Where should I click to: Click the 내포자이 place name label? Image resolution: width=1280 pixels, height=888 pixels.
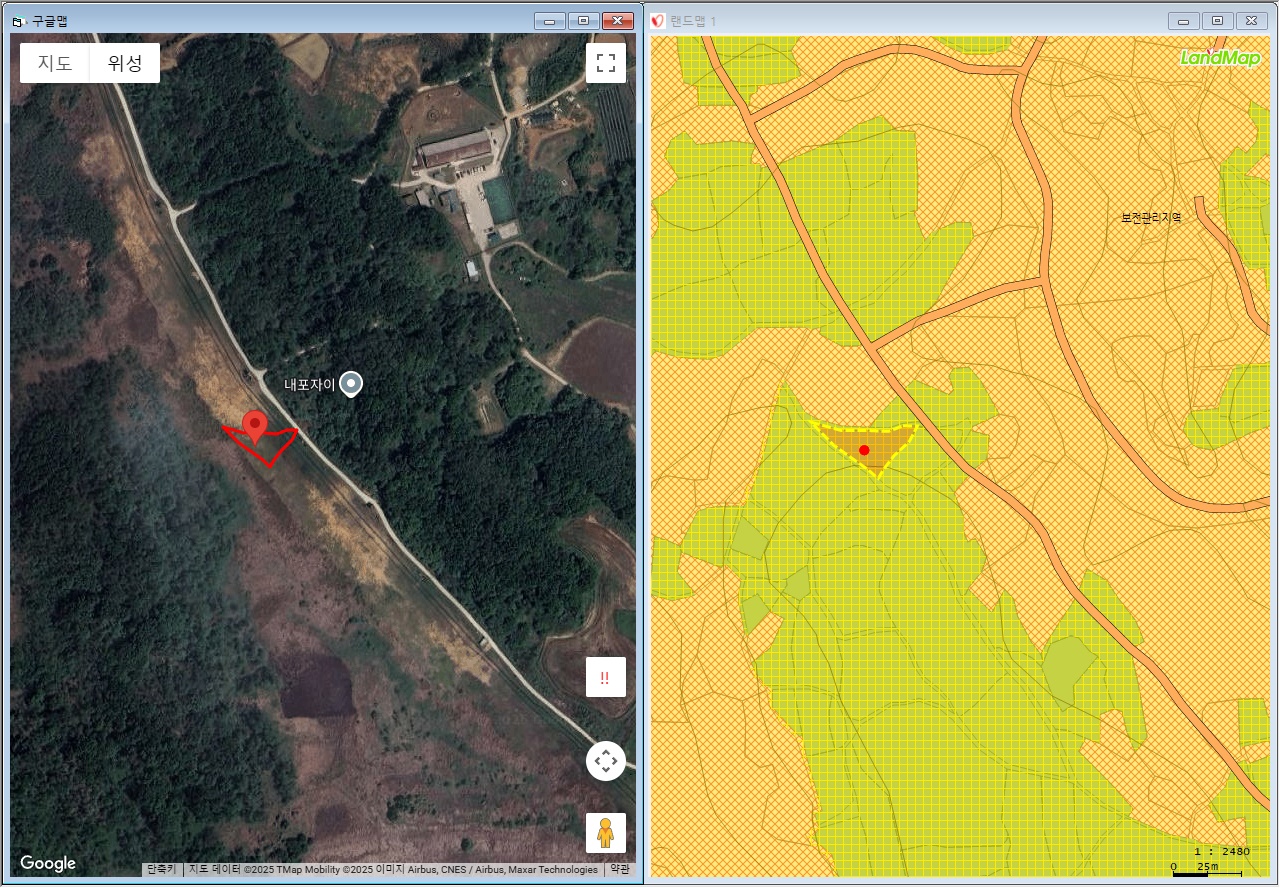pos(309,384)
